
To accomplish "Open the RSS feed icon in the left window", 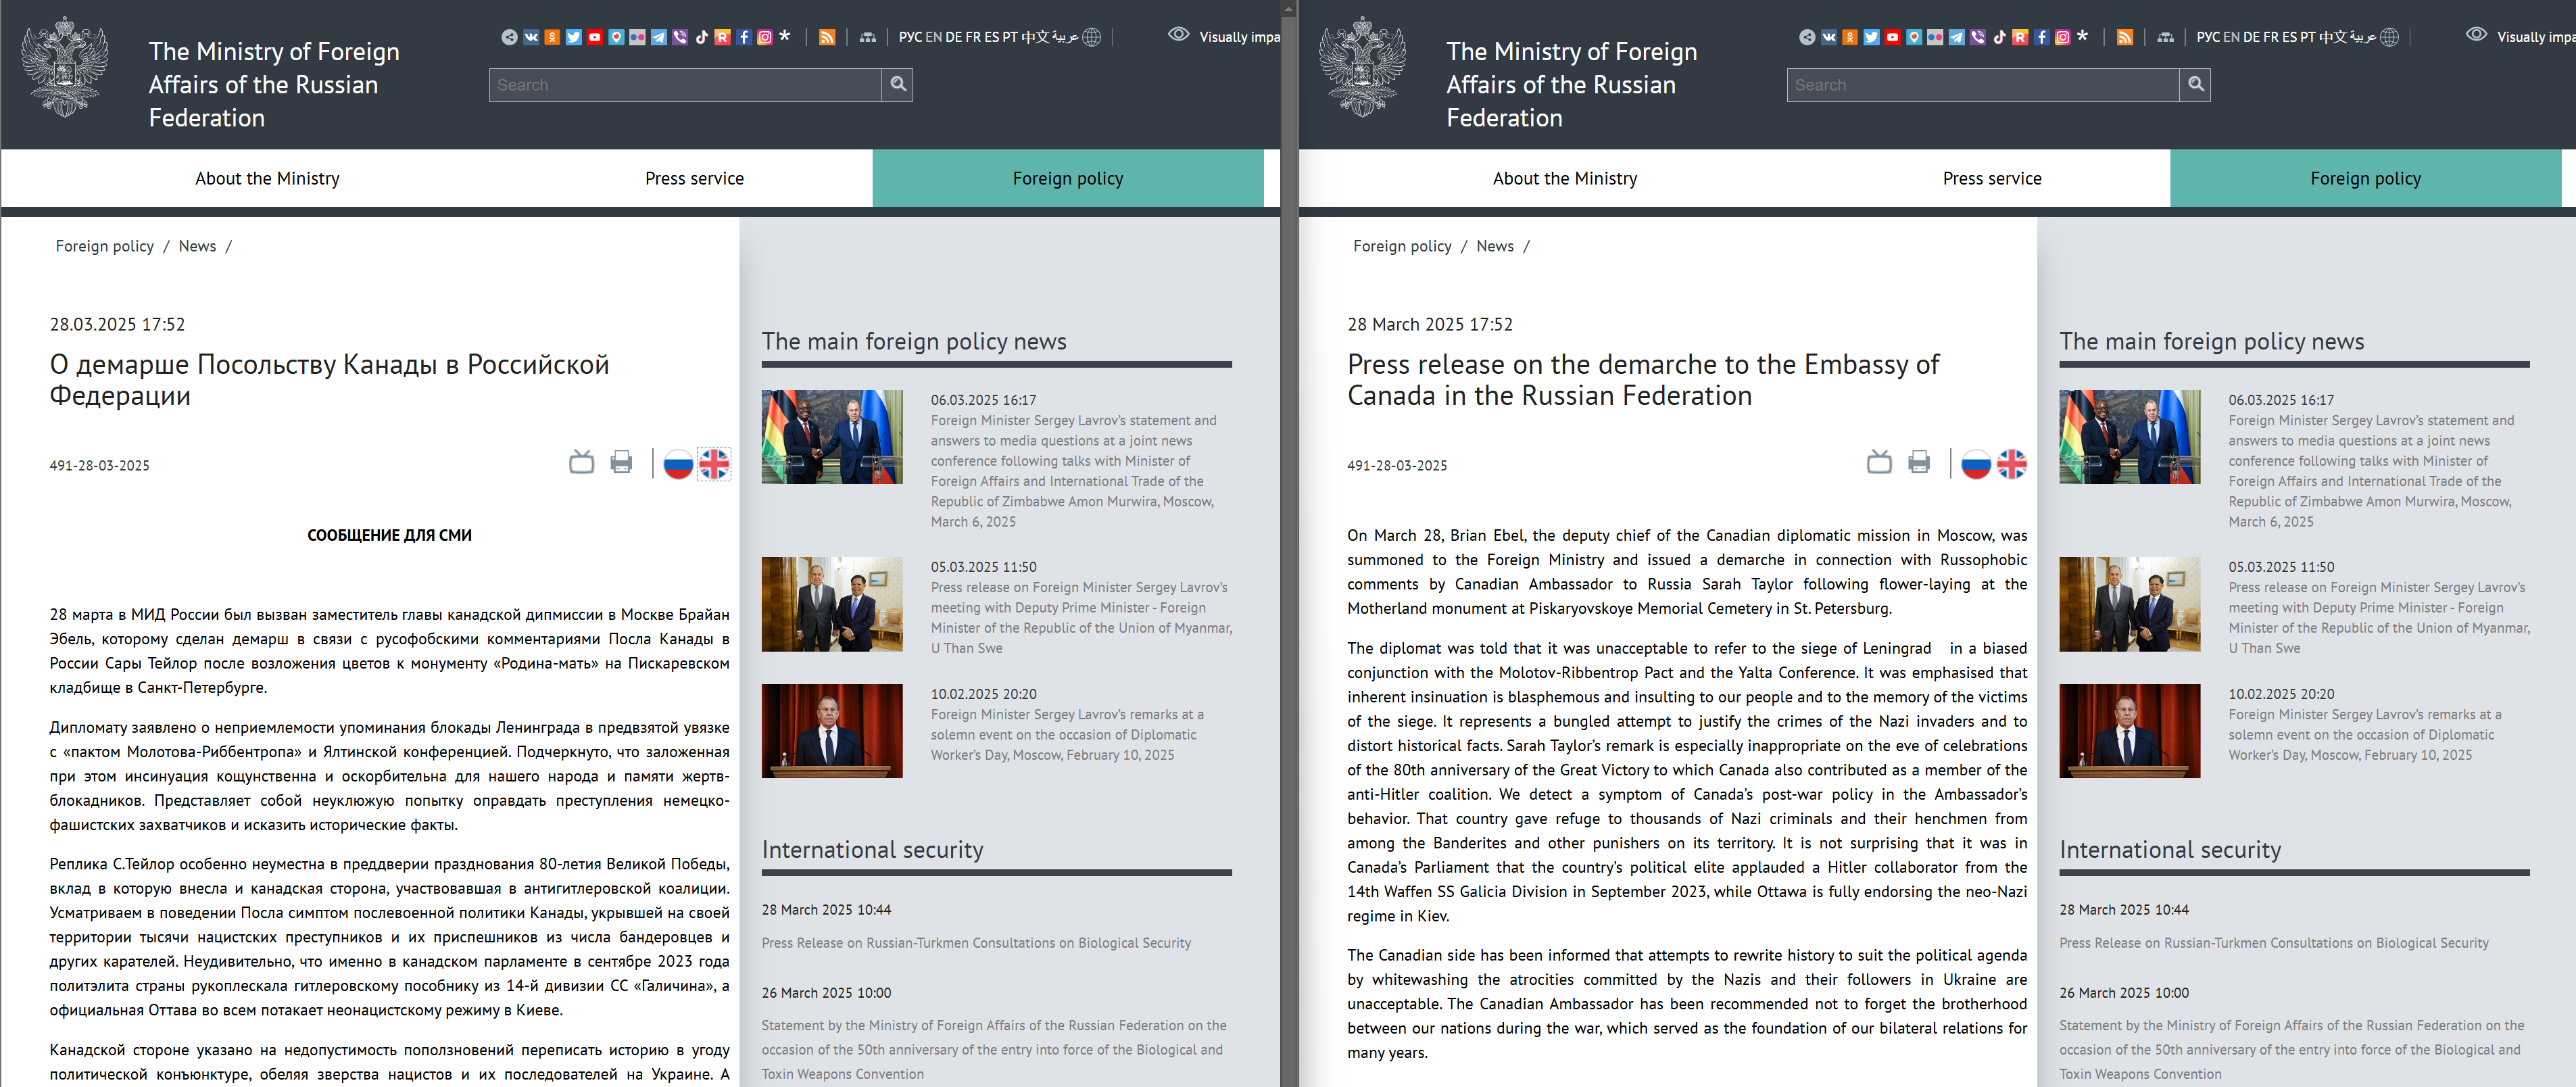I will 827,37.
